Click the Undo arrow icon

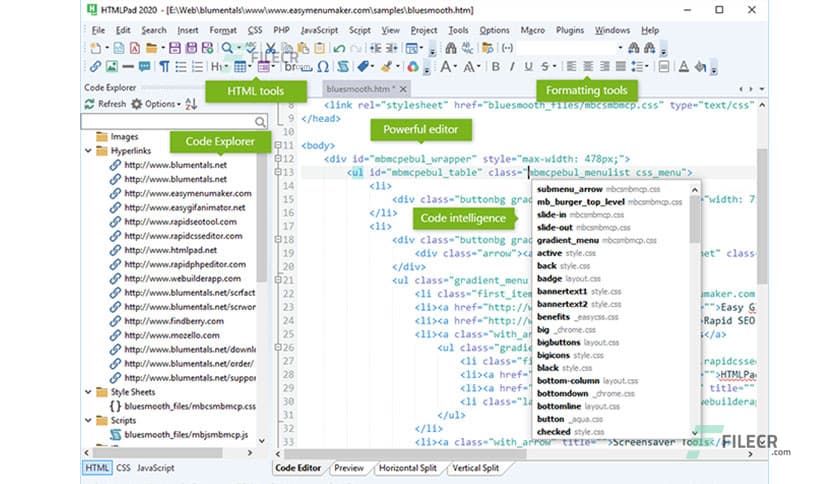click(x=341, y=48)
